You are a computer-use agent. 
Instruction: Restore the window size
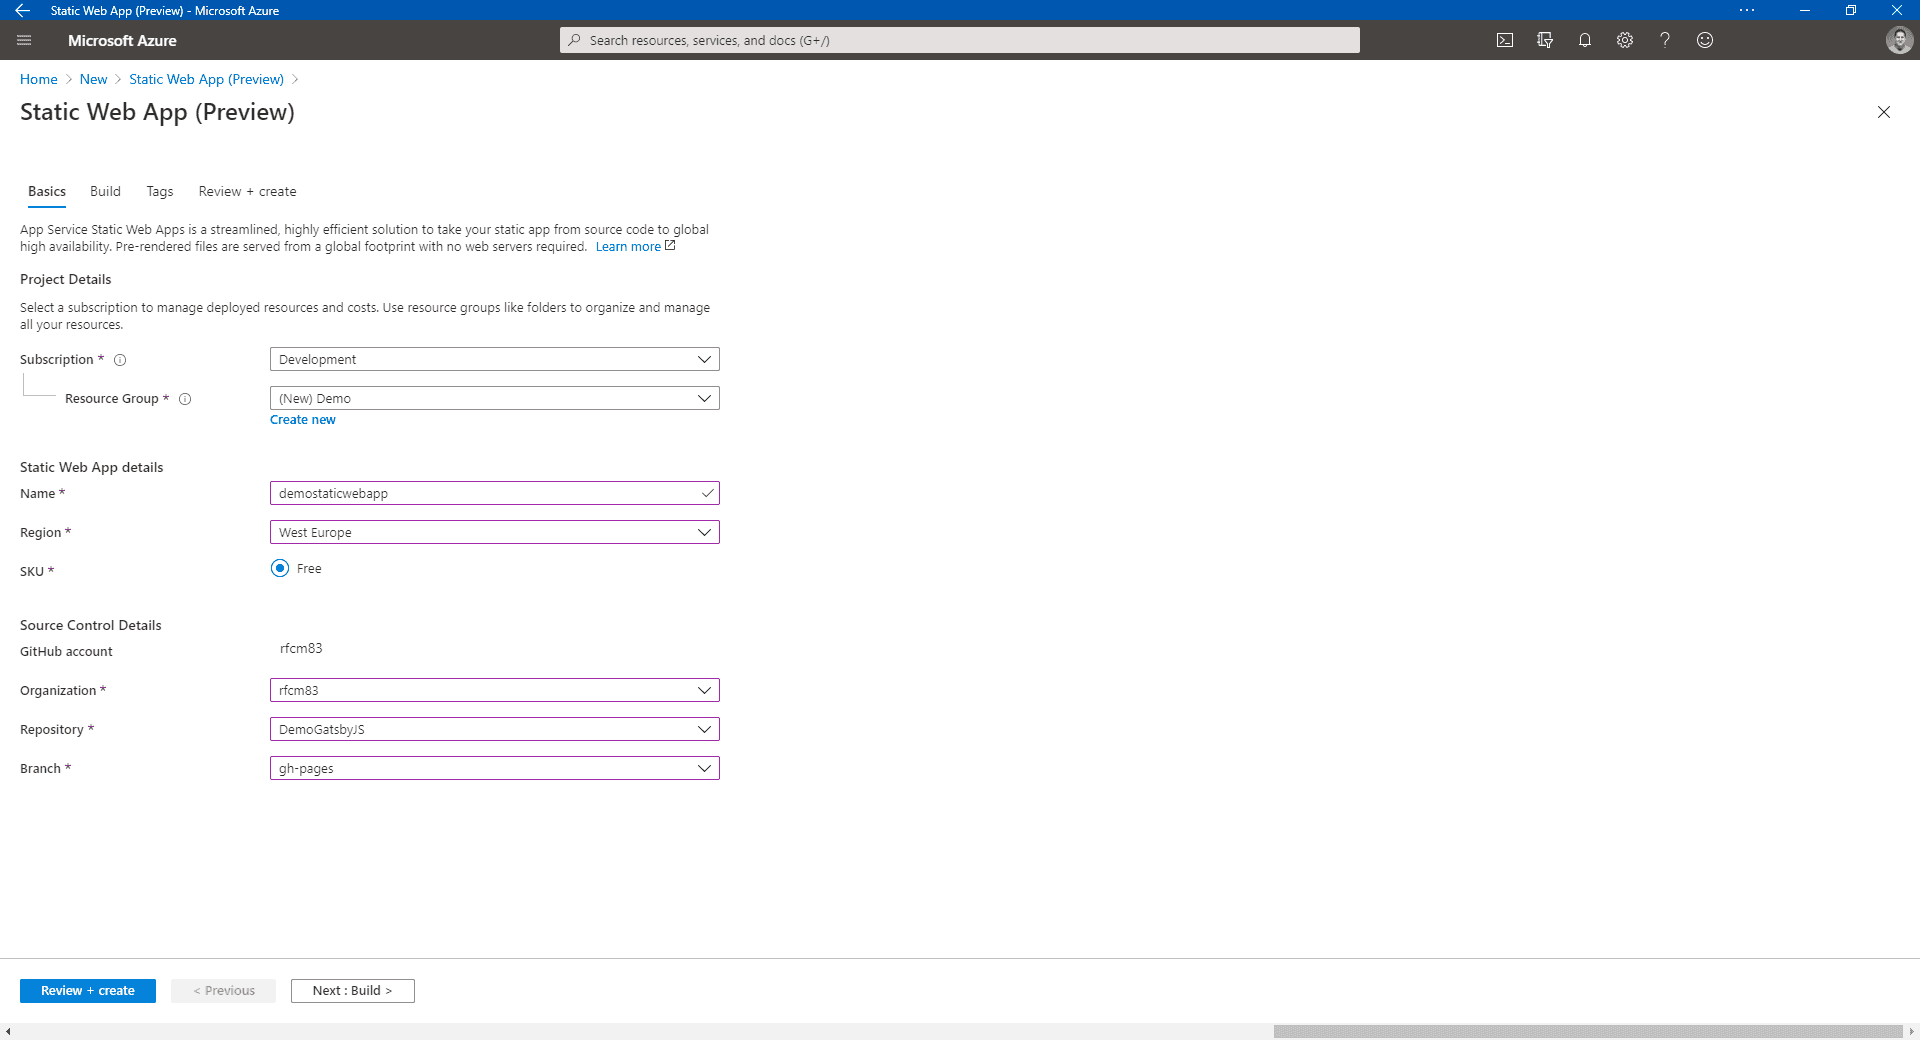click(x=1851, y=10)
